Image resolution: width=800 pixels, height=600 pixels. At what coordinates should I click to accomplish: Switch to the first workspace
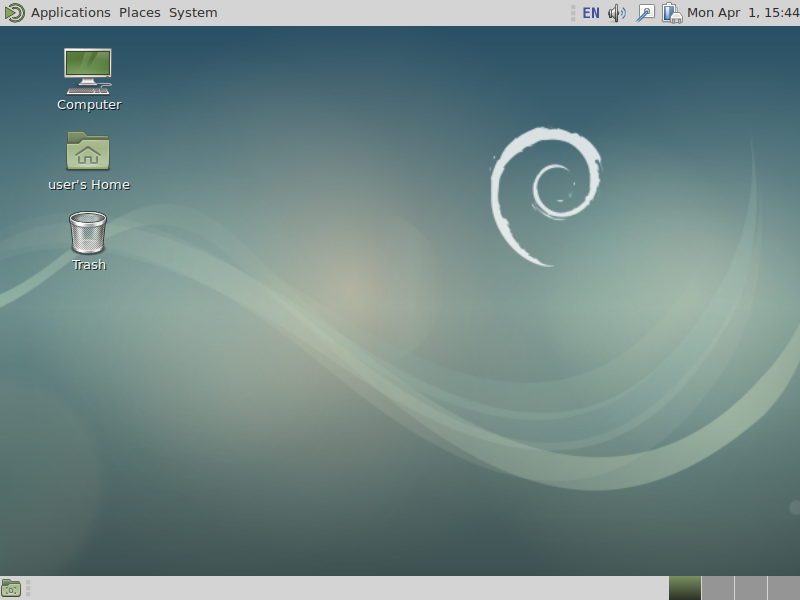point(685,588)
